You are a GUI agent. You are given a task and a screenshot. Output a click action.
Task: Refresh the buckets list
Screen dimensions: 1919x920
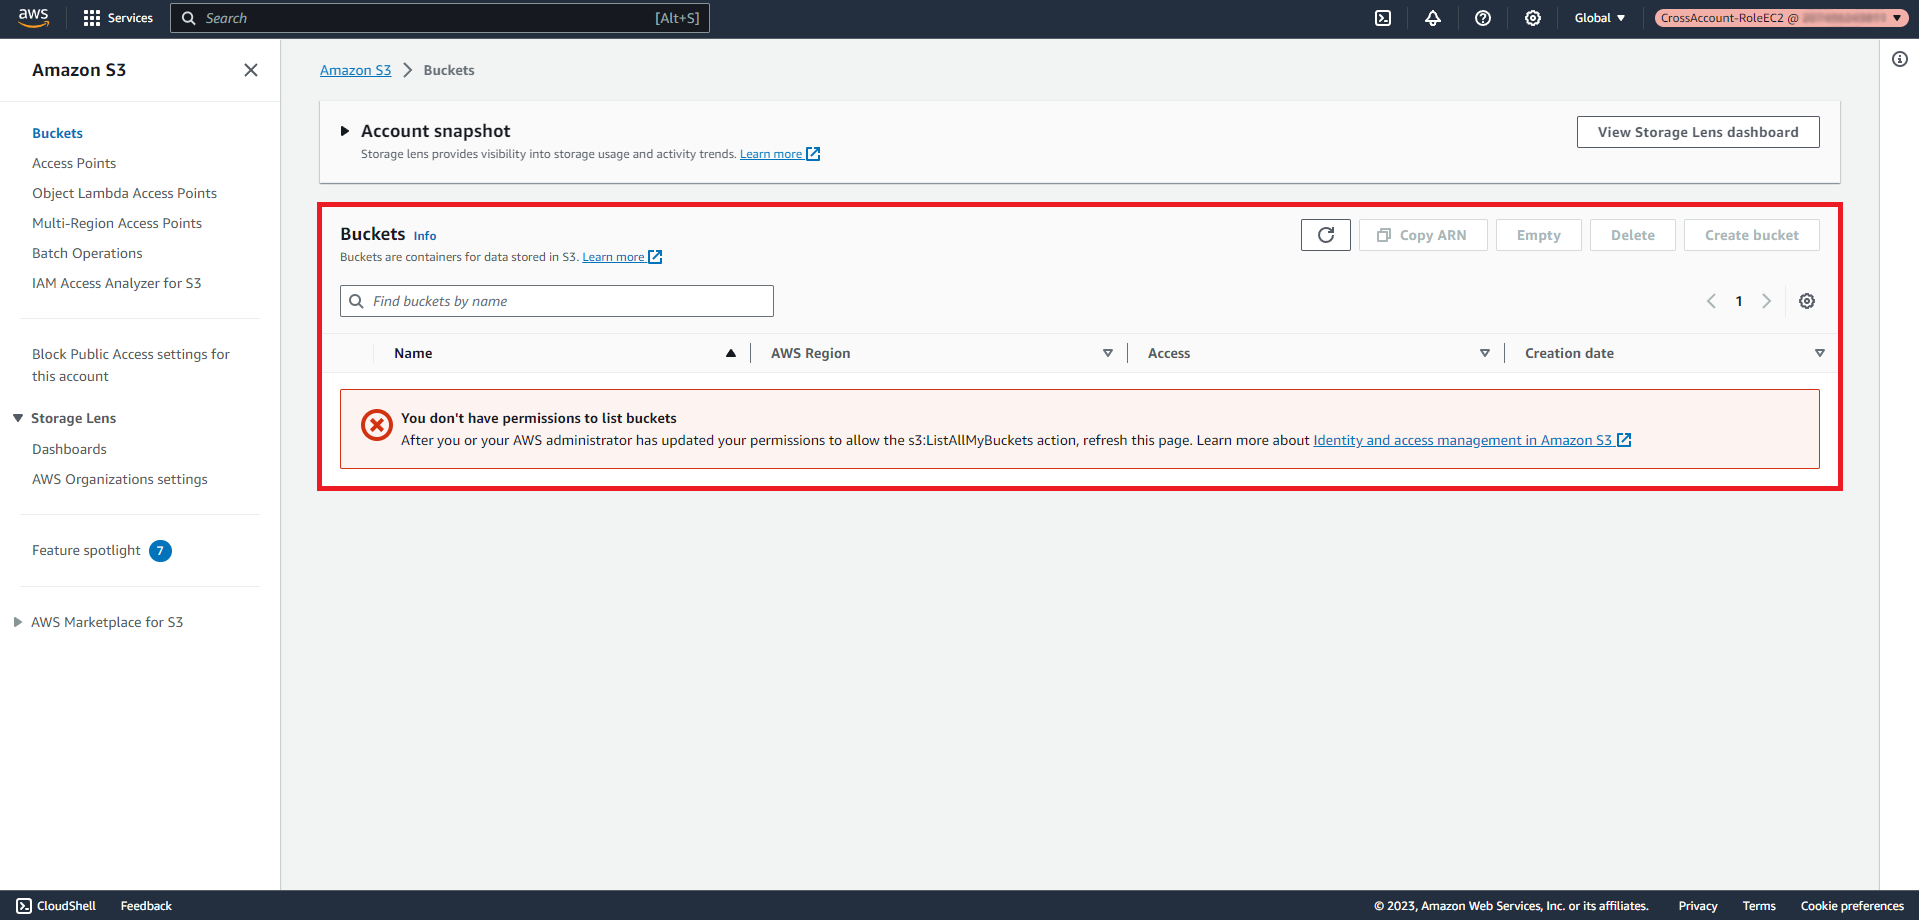(x=1326, y=235)
